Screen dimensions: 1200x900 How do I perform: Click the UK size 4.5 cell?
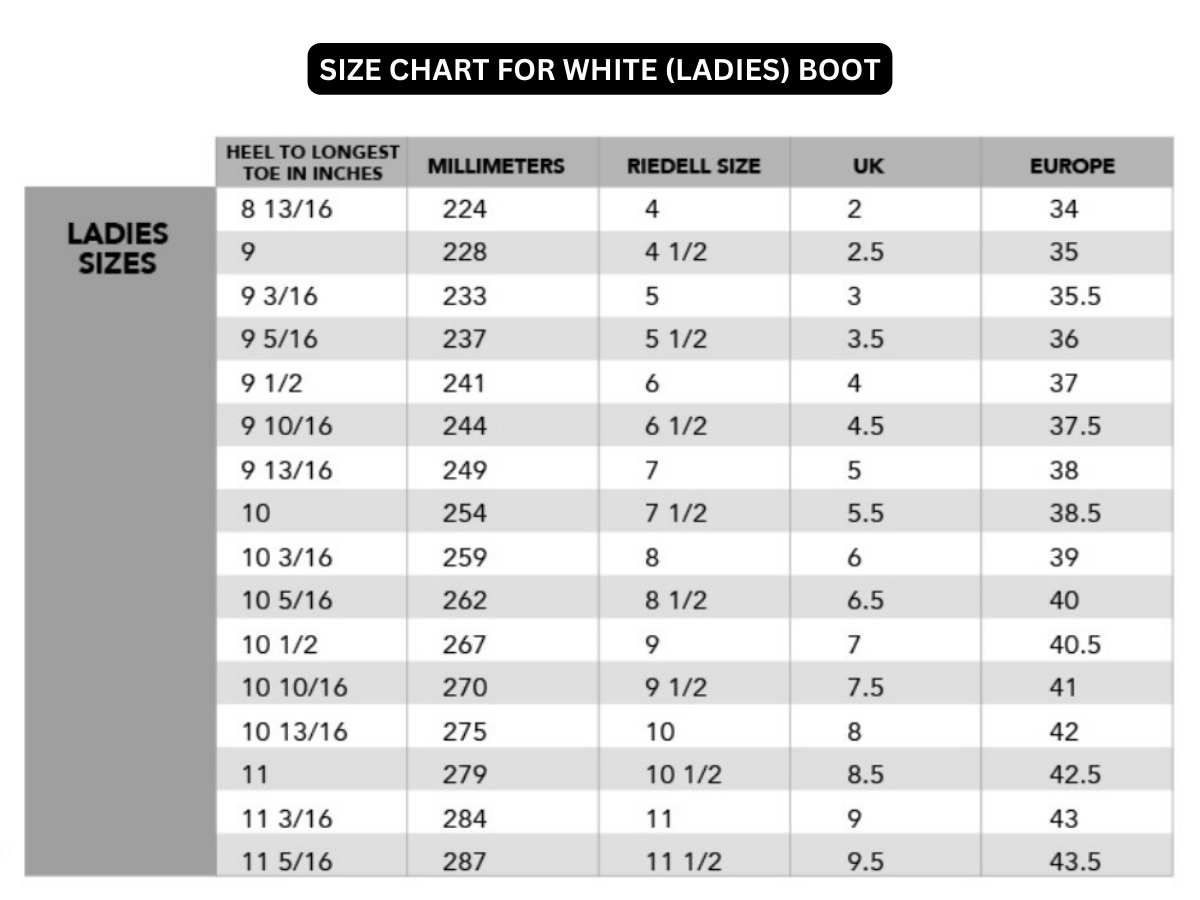click(x=865, y=427)
